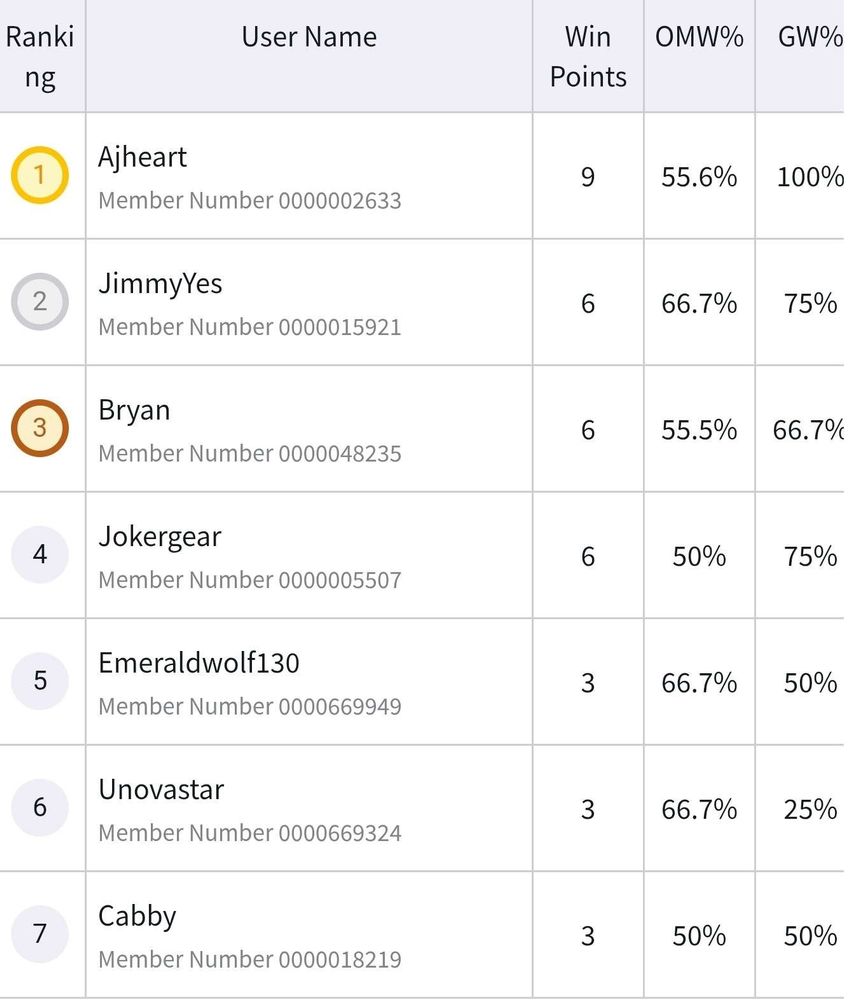Click the gold rank 1 medal icon
Screen dimensions: 851x1000
click(40, 176)
